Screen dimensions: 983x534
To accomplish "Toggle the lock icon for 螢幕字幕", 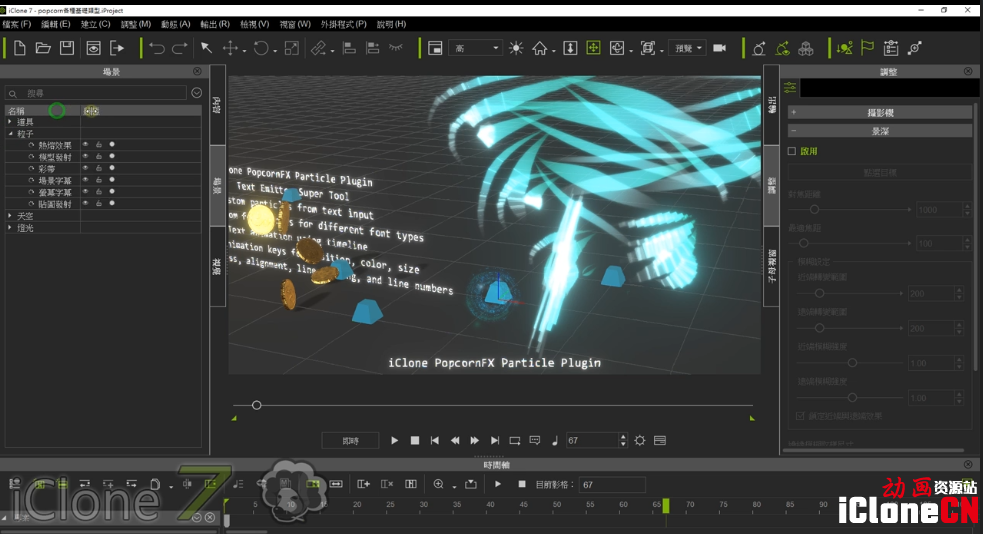I will tap(98, 192).
